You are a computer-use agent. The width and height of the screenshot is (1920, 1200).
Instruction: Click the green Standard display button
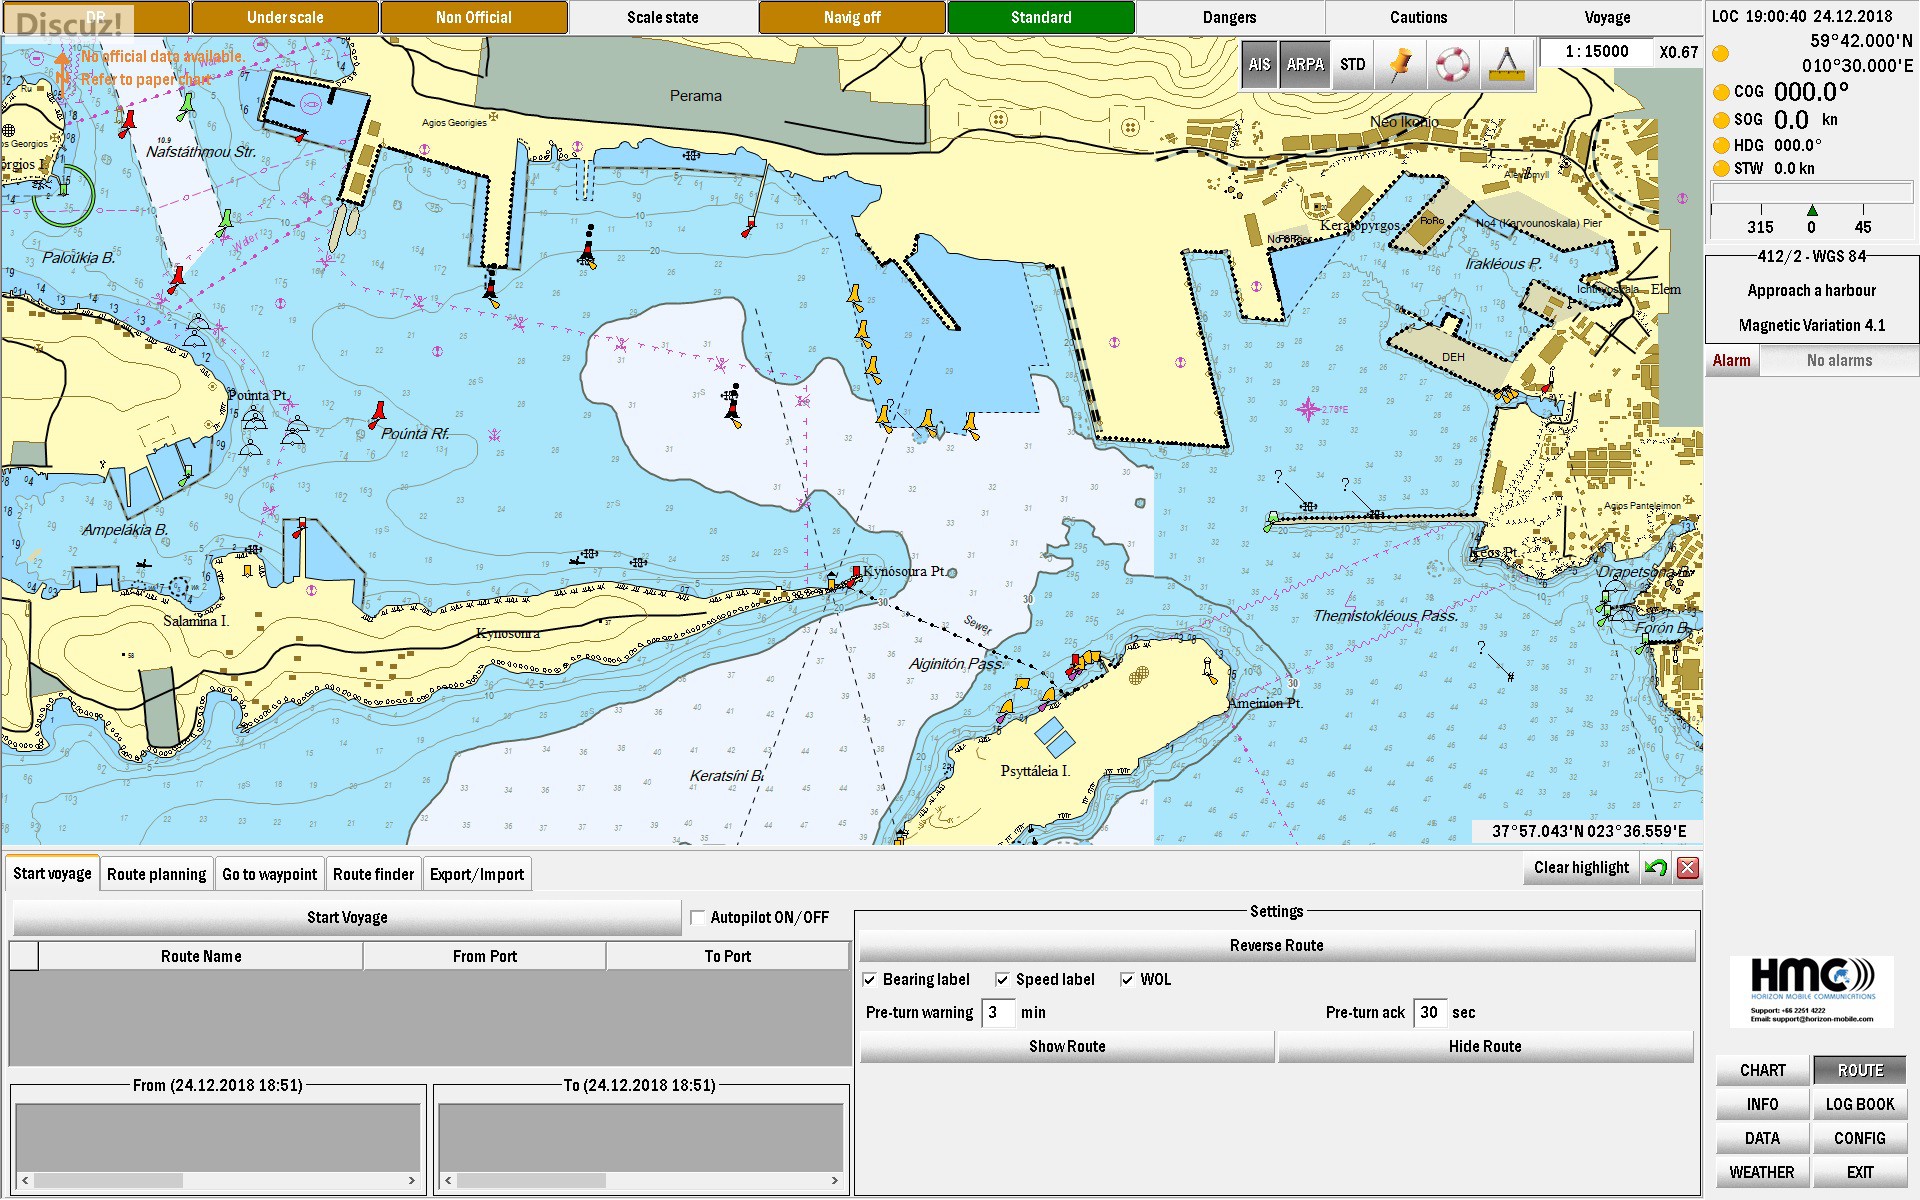point(1041,17)
